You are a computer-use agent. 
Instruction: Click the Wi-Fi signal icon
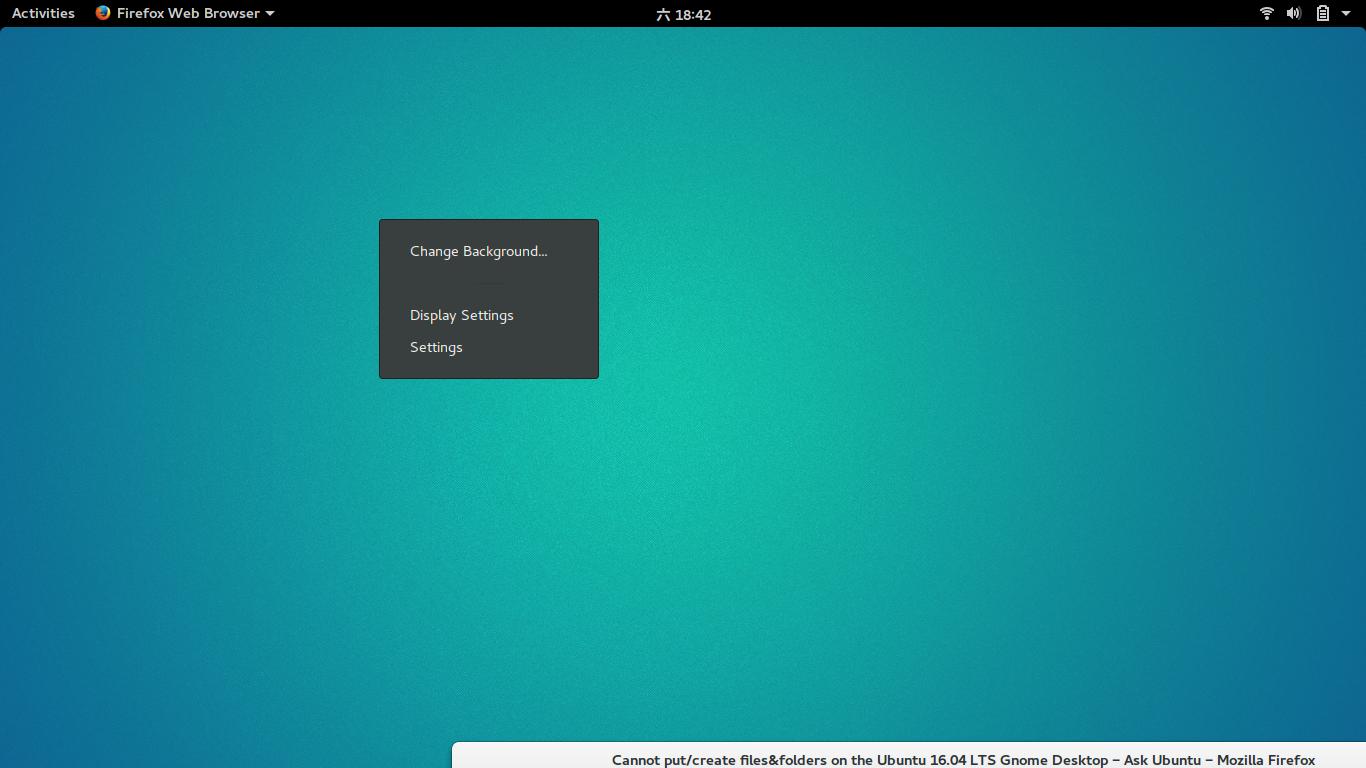(x=1266, y=13)
